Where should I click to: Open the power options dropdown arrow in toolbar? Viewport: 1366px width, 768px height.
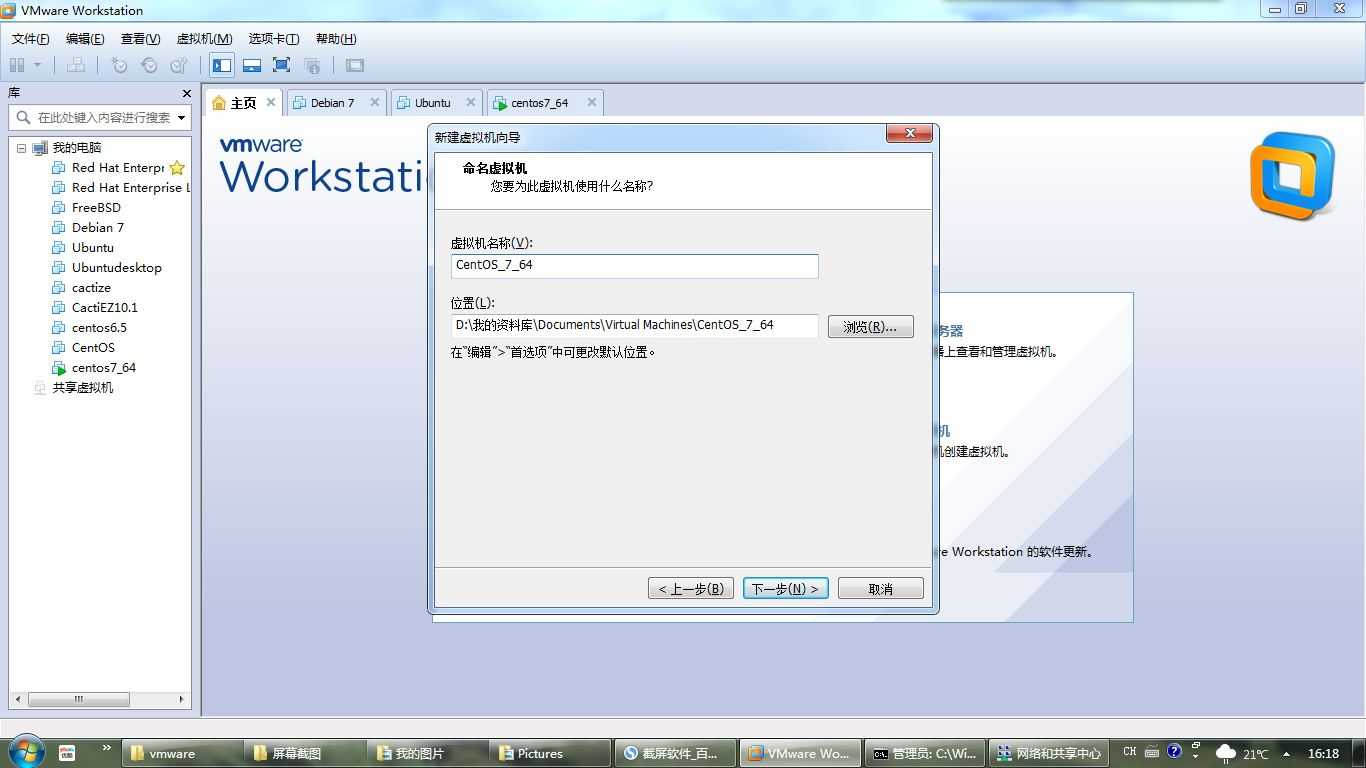38,65
